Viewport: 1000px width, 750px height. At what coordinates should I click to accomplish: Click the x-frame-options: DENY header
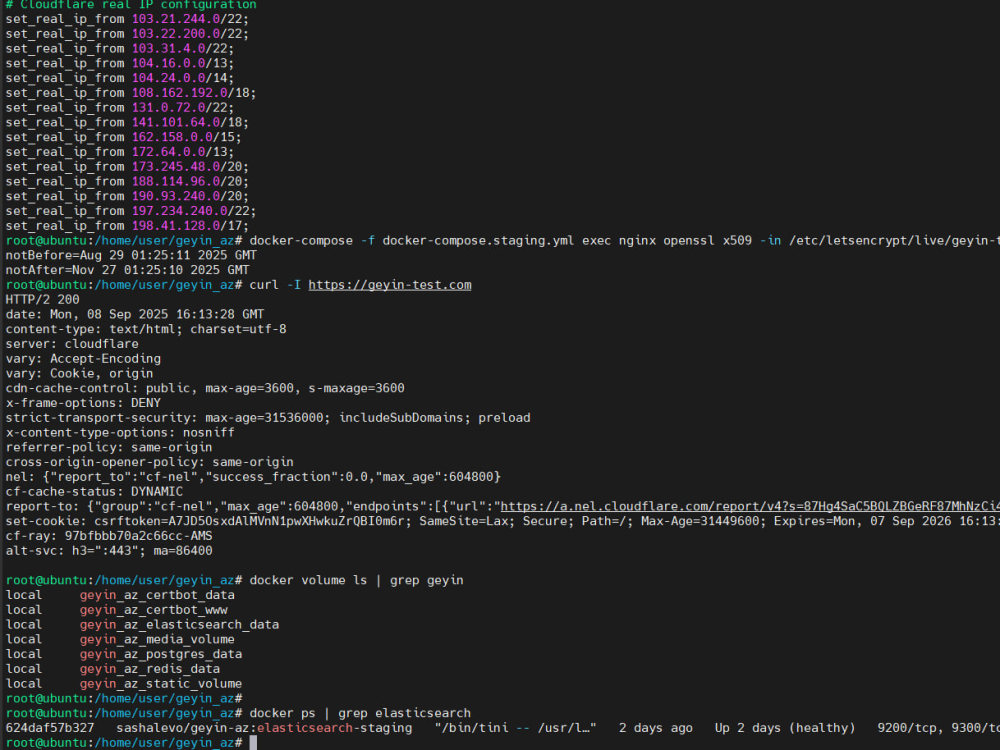click(x=84, y=403)
